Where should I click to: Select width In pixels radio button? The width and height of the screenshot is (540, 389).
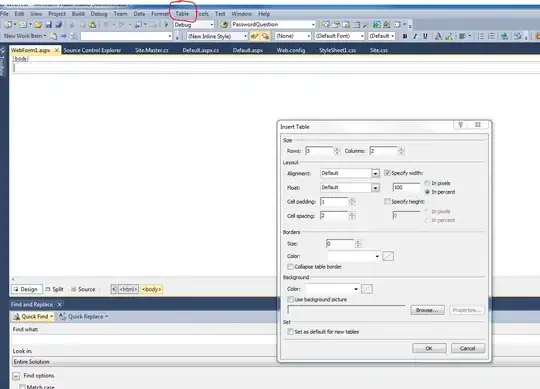[x=427, y=183]
